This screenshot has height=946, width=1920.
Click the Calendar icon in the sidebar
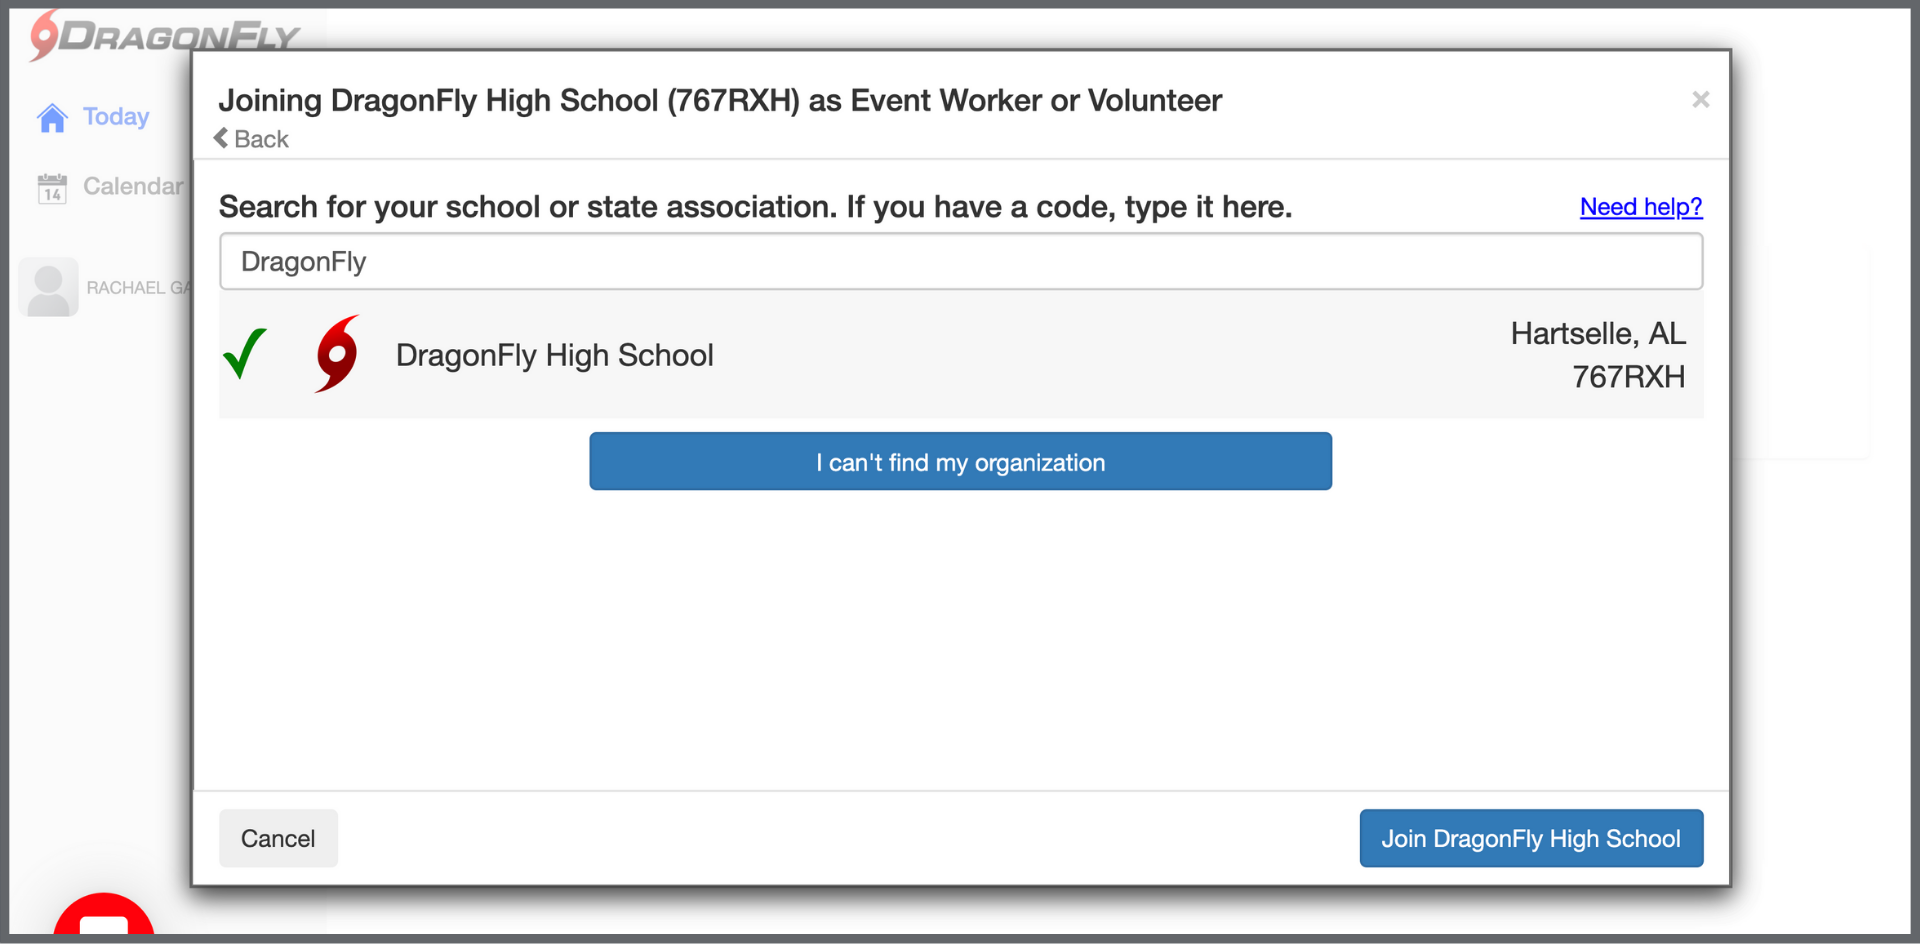[52, 187]
